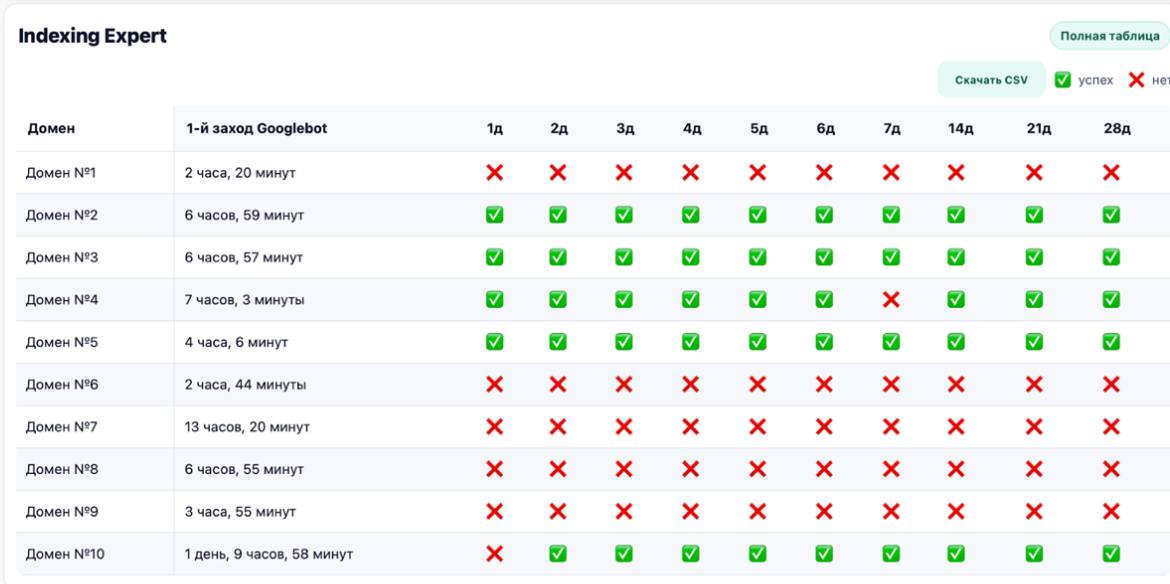Select the Домен №6 row label
This screenshot has width=1170, height=584.
click(x=62, y=385)
